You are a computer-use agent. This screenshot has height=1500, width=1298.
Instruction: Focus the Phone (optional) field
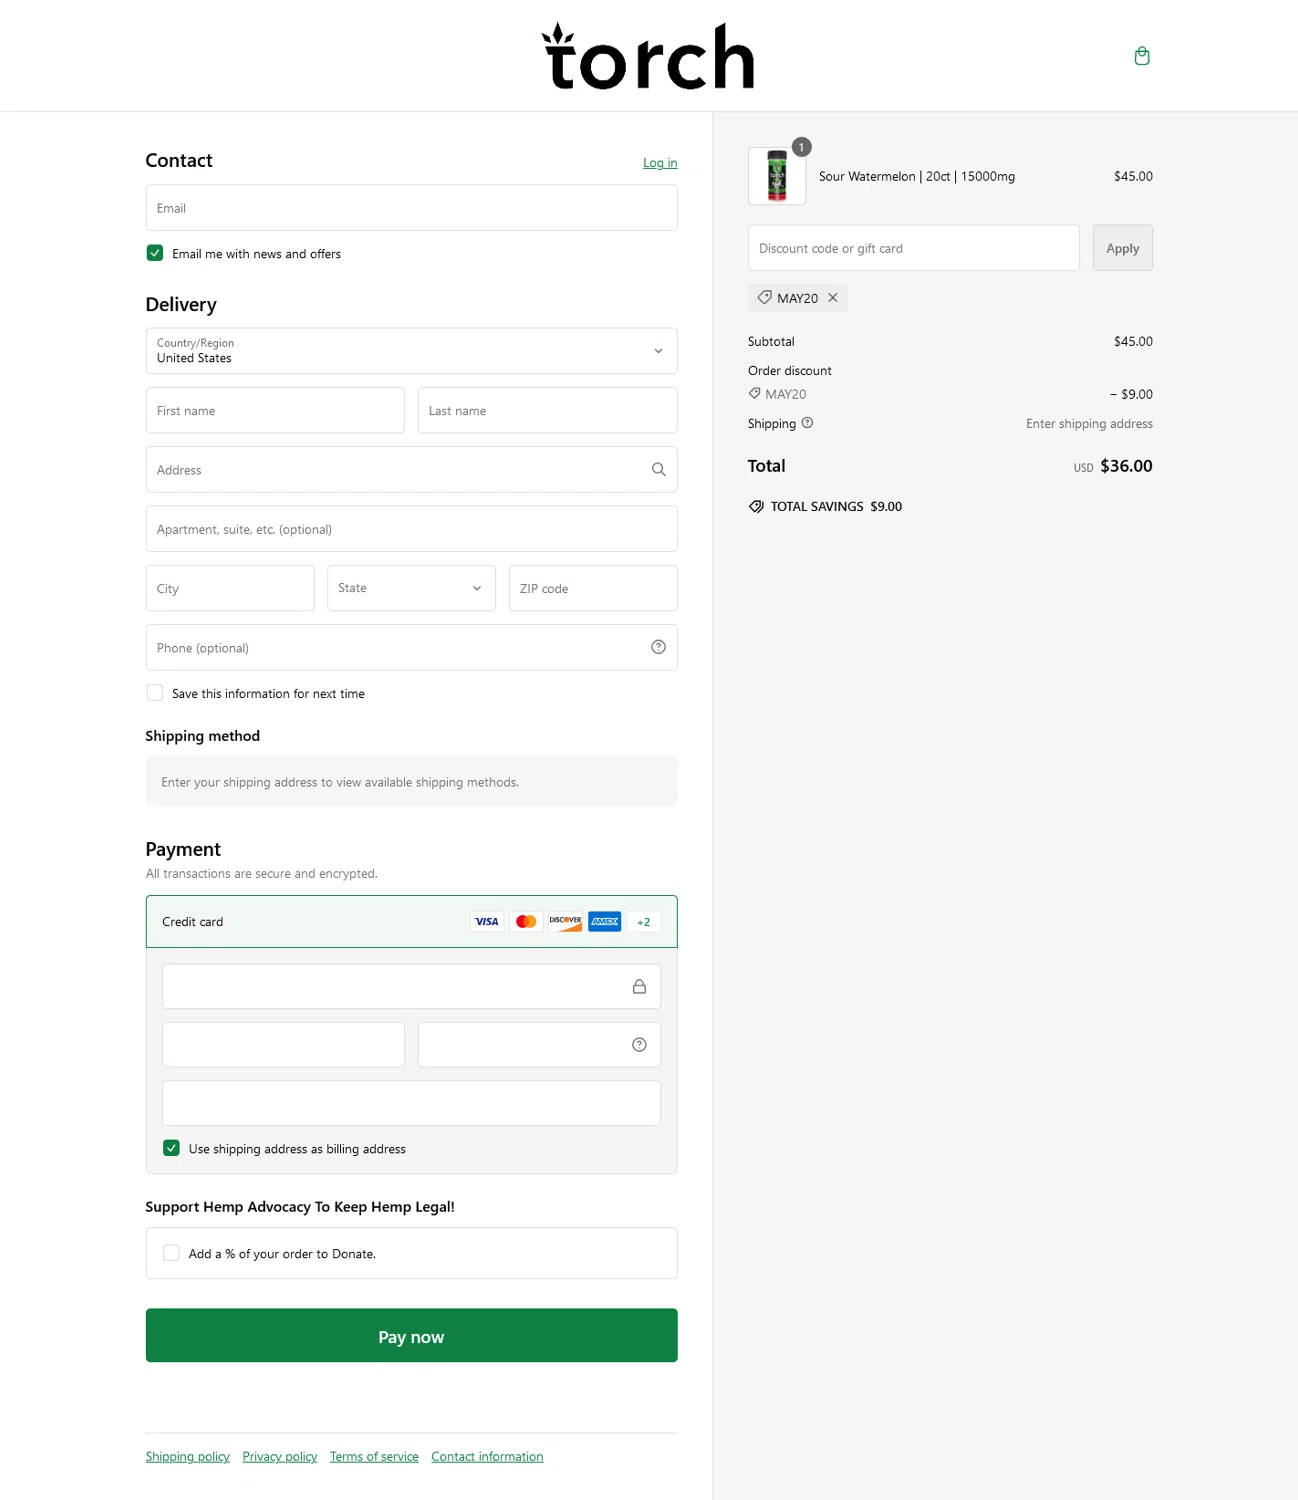(x=411, y=647)
